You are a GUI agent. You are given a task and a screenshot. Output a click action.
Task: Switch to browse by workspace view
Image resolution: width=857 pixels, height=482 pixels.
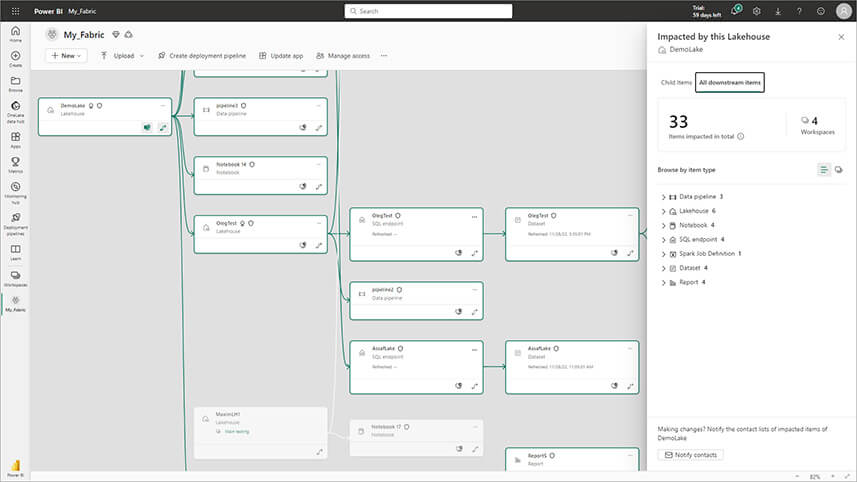tap(838, 170)
